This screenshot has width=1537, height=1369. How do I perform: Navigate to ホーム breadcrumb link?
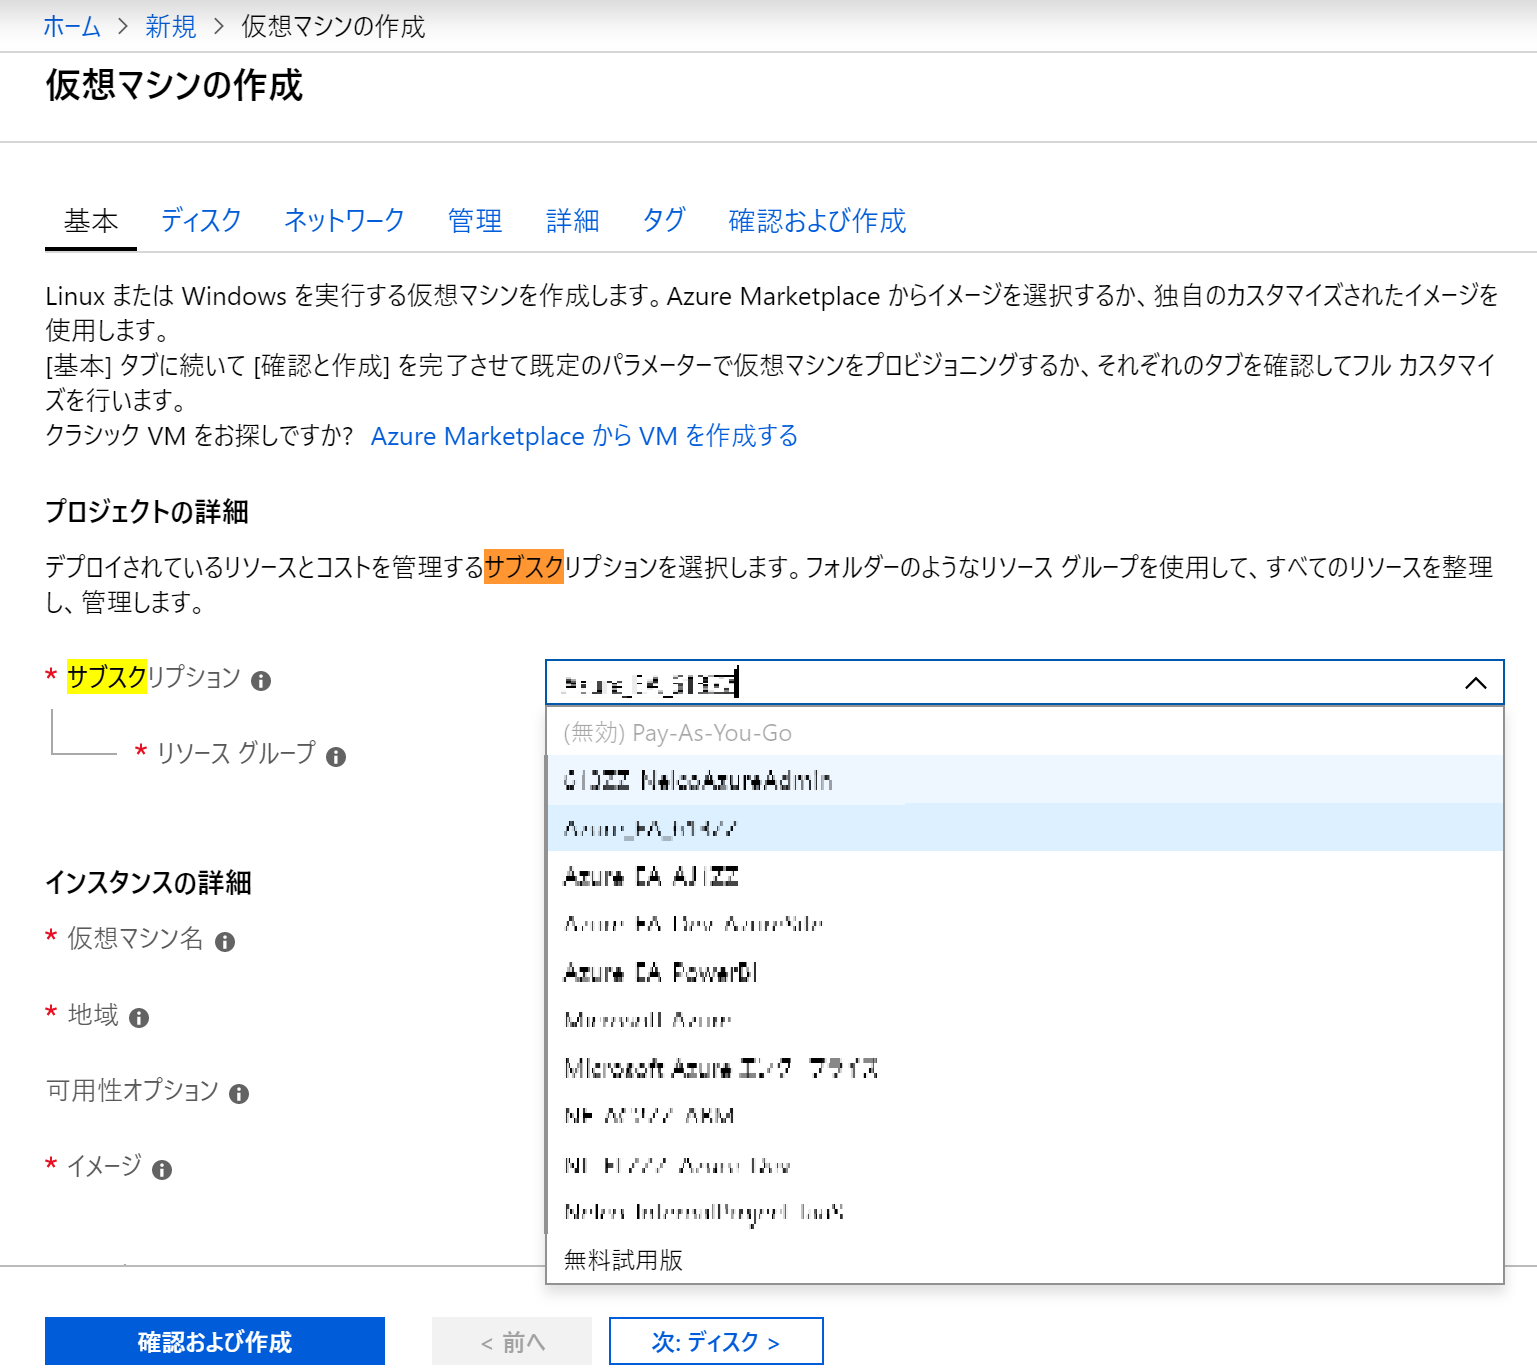click(72, 26)
